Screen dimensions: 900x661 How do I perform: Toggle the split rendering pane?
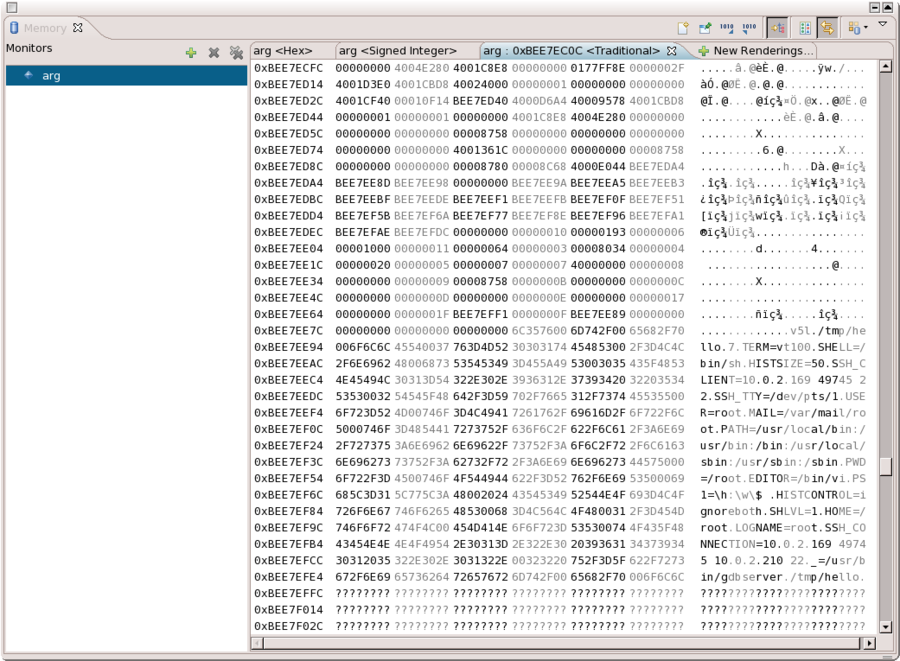[806, 27]
